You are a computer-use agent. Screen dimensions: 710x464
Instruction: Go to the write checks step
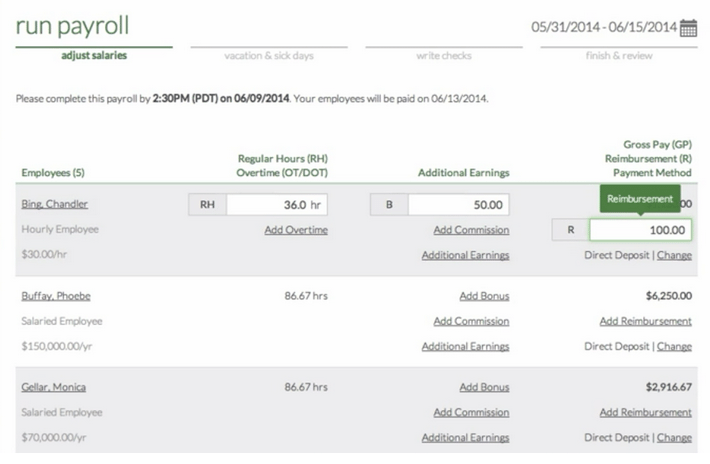444,56
